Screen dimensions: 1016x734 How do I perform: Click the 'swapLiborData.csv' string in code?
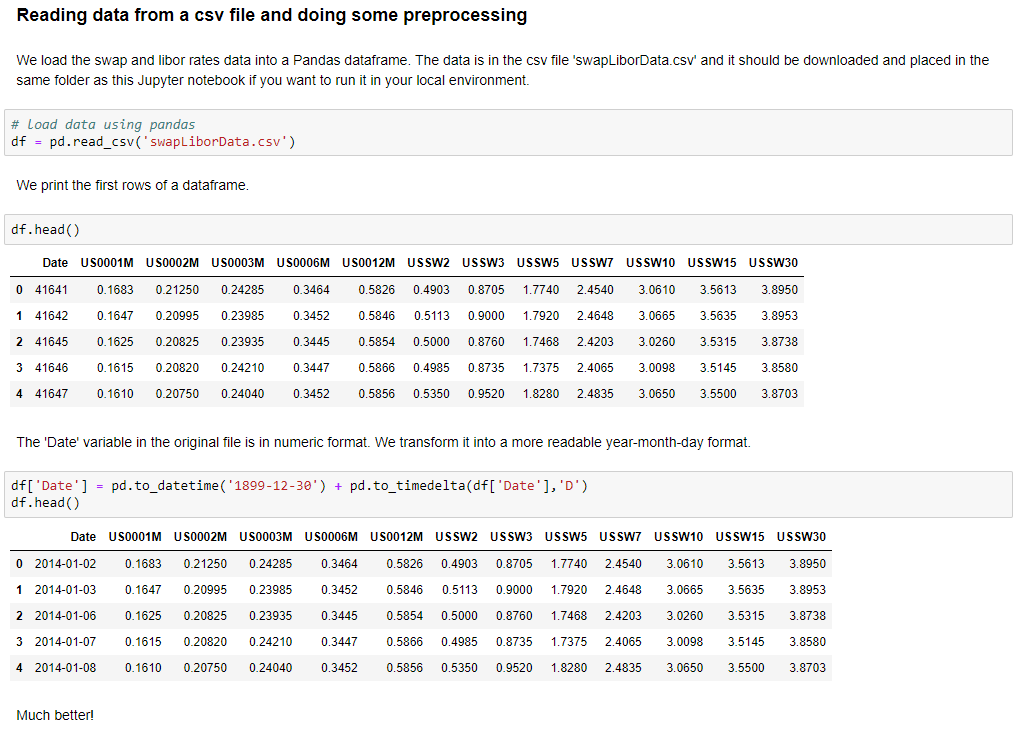(x=216, y=142)
